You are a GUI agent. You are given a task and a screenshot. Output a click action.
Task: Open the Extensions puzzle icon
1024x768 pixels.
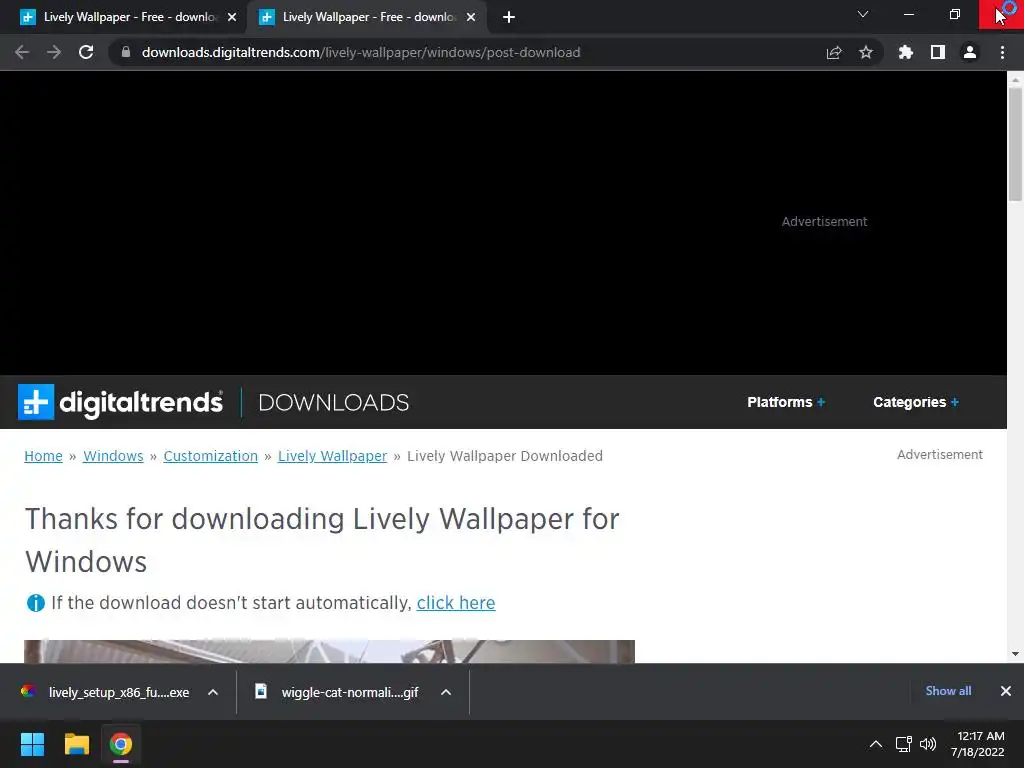pos(906,52)
